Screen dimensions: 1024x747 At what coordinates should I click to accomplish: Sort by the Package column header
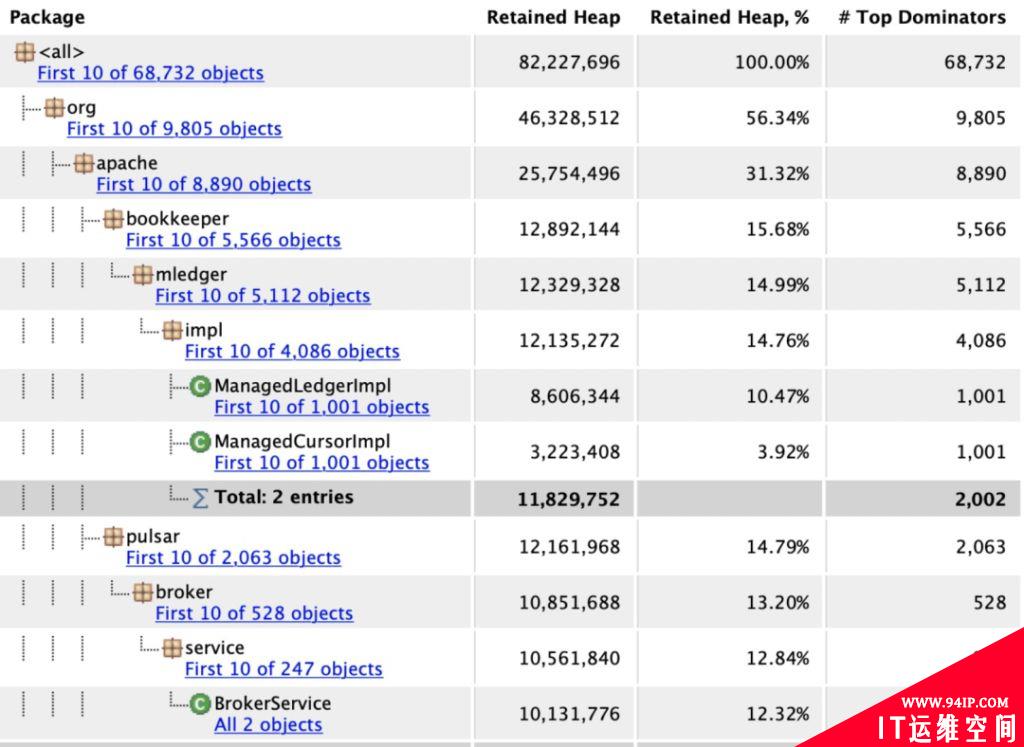[x=47, y=17]
